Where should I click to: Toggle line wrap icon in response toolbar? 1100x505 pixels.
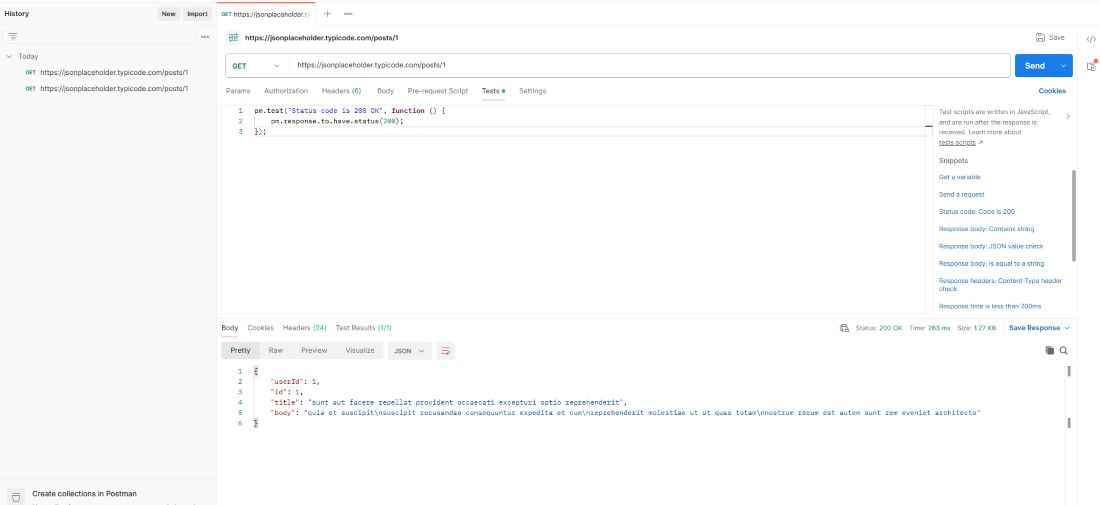click(445, 351)
